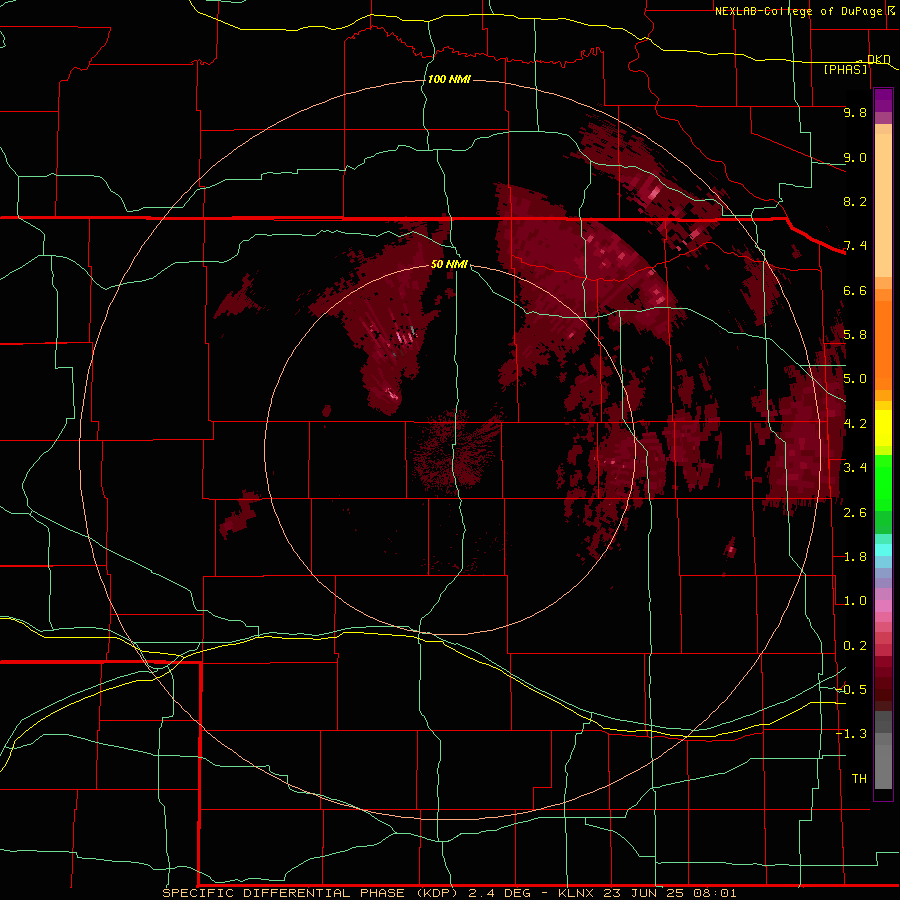
Task: Click the [PHAS] legend header
Action: click(x=845, y=69)
